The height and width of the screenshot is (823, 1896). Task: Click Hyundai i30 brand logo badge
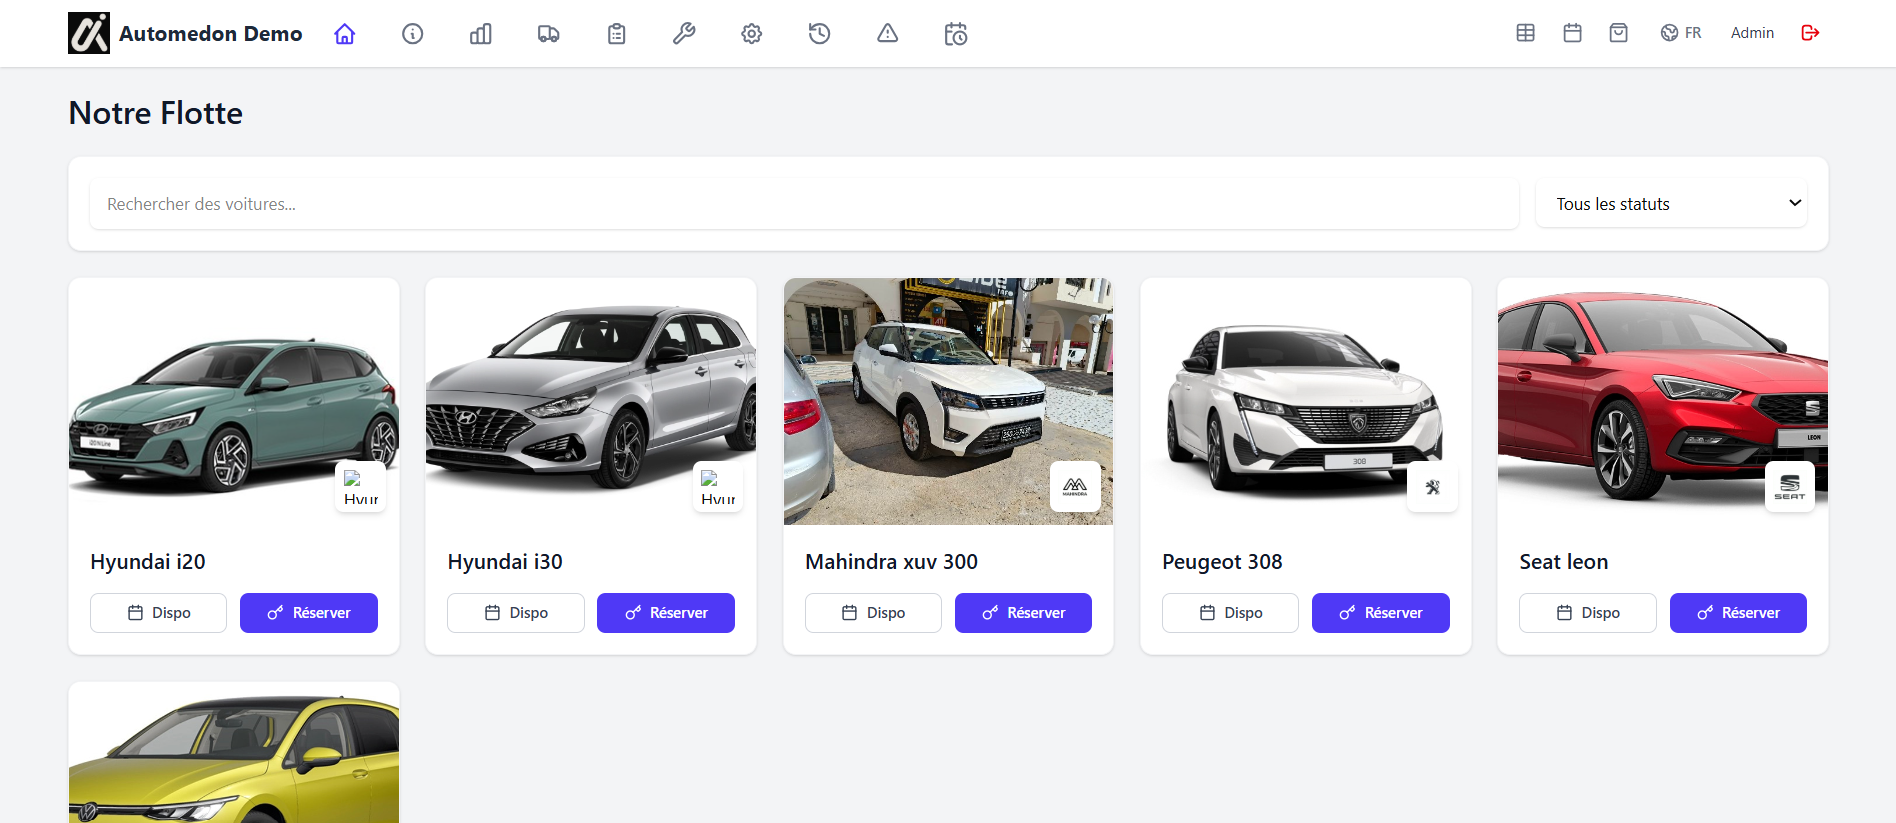click(x=718, y=487)
